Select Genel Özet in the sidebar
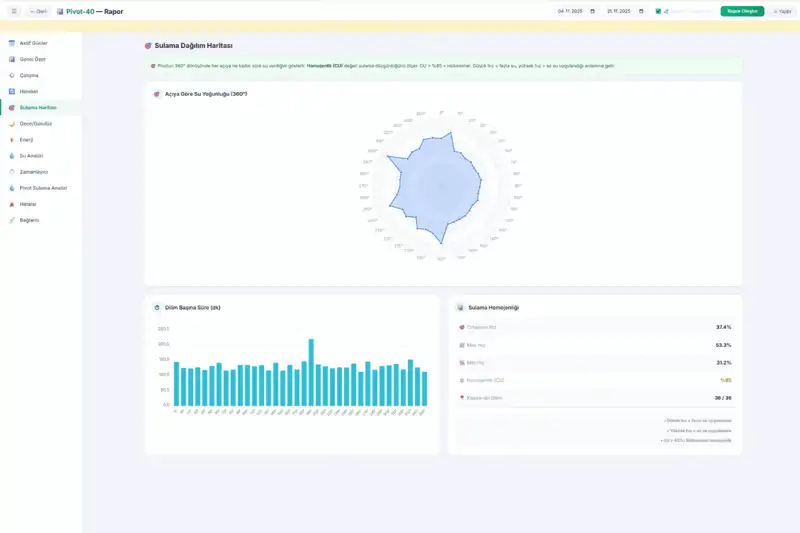 [33, 59]
